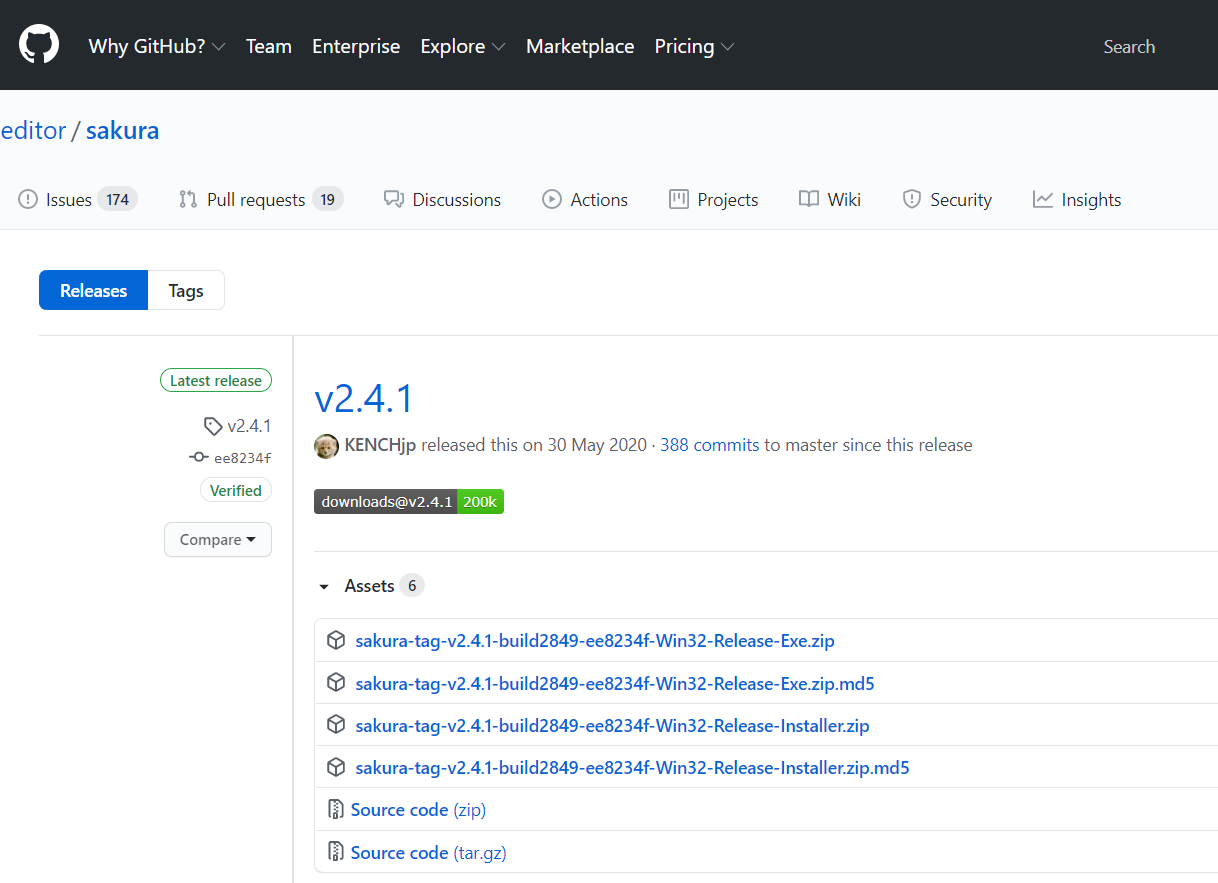Switch to the Issues tab
1218x883 pixels.
[x=78, y=199]
